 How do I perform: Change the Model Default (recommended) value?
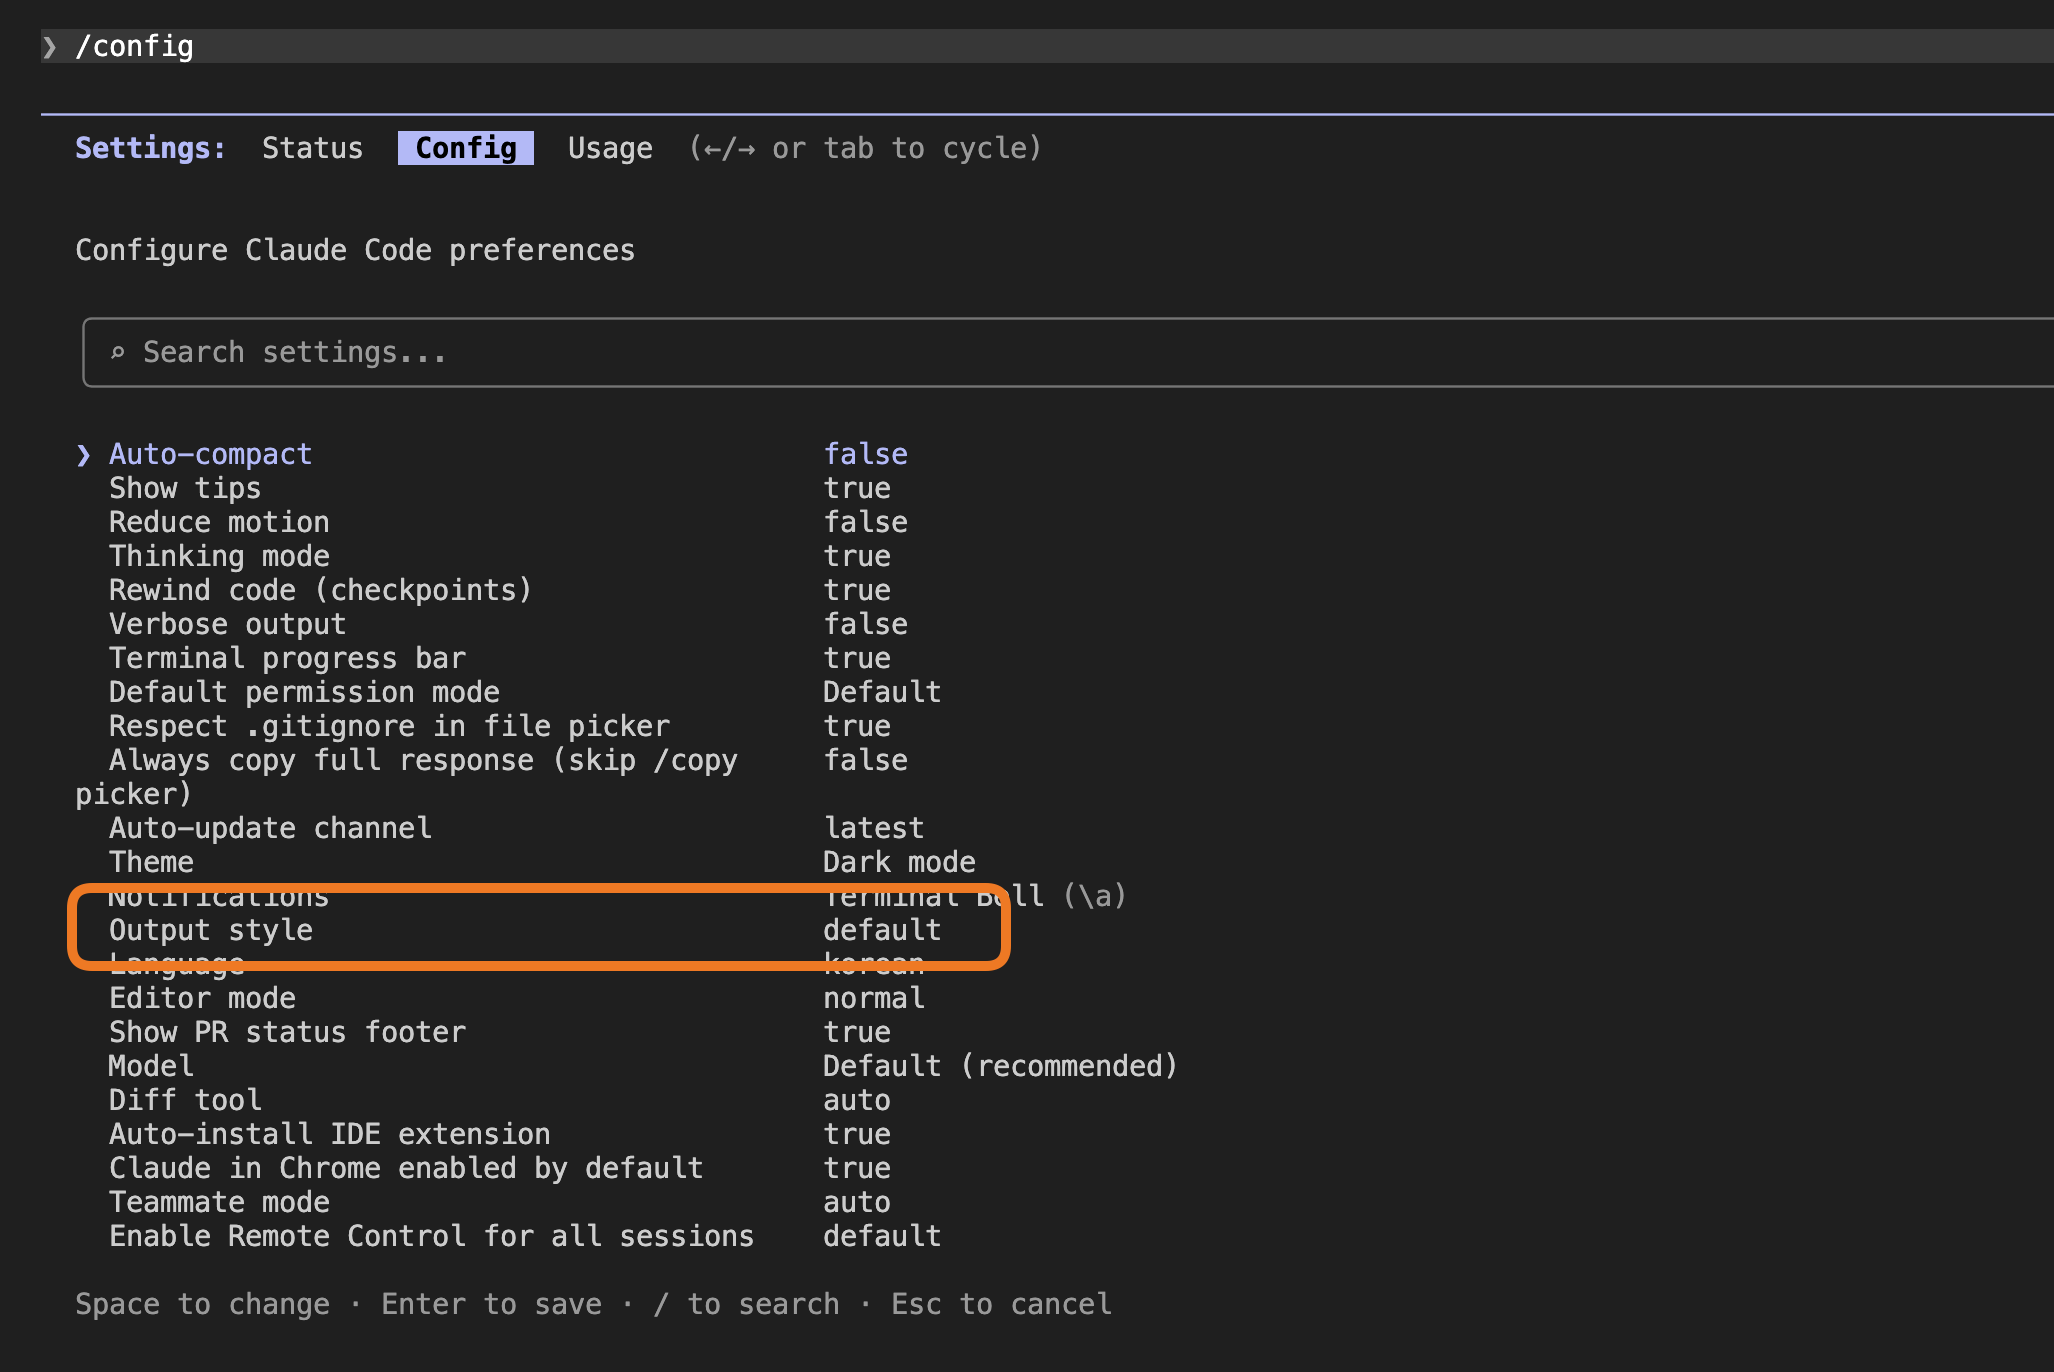(x=1000, y=1066)
